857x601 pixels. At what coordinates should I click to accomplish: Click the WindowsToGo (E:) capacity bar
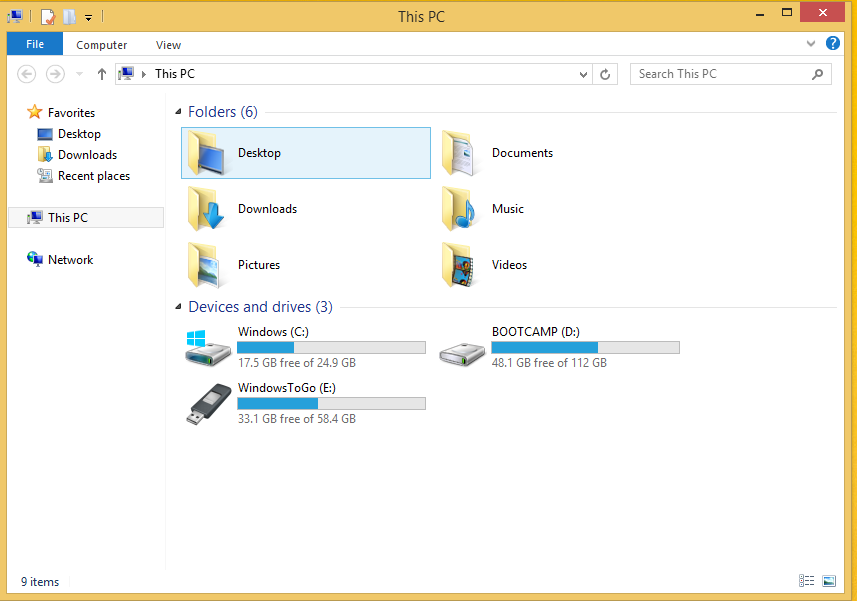331,403
